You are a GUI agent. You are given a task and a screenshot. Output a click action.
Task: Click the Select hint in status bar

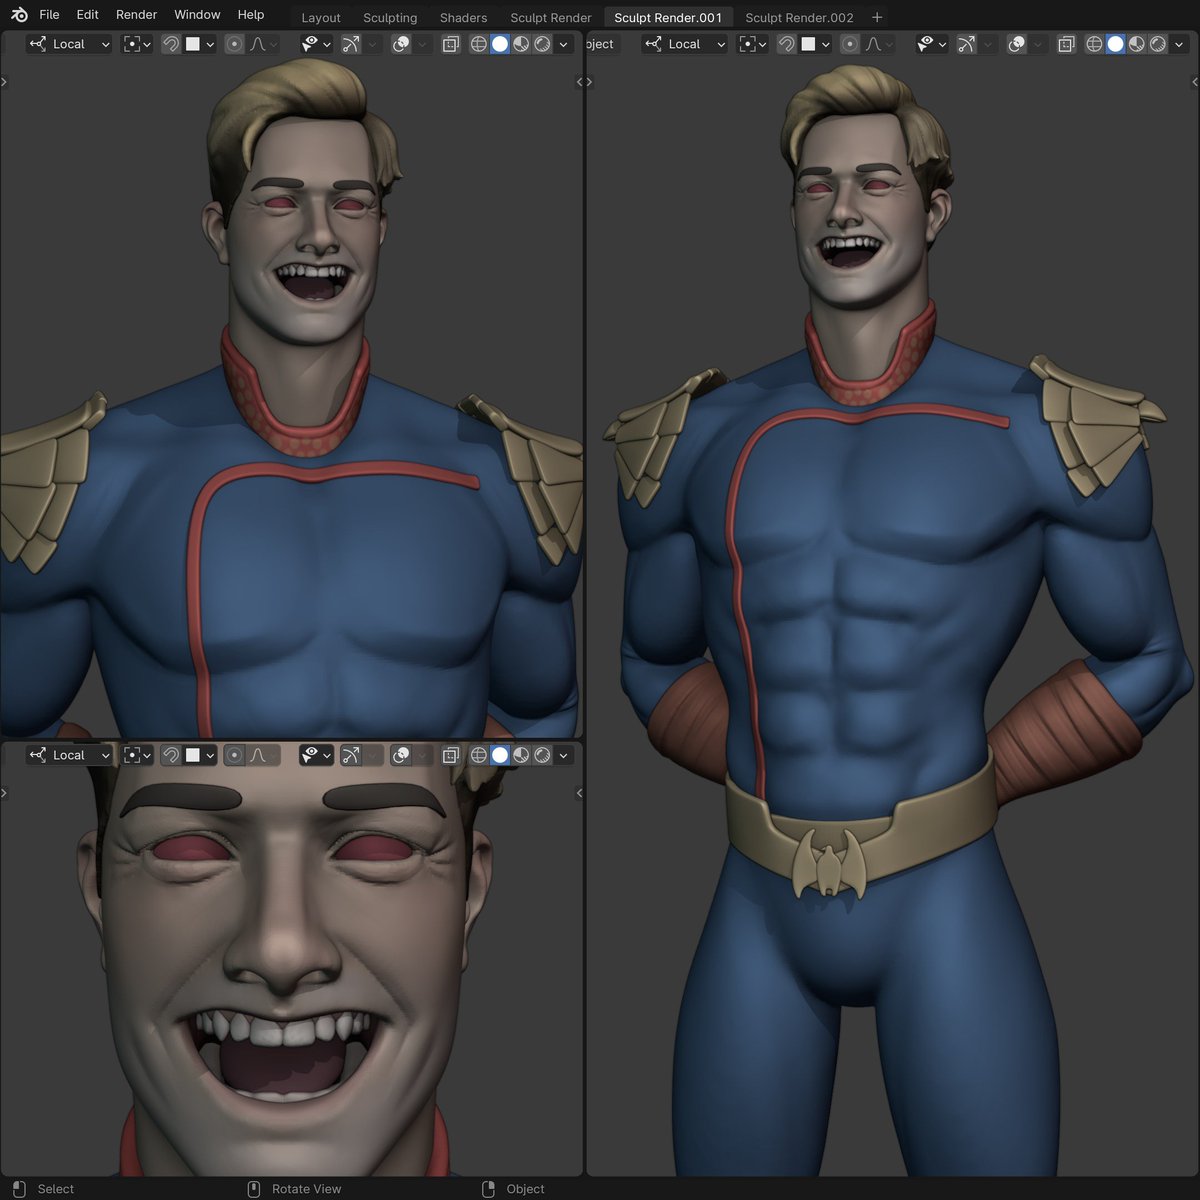tap(56, 1189)
